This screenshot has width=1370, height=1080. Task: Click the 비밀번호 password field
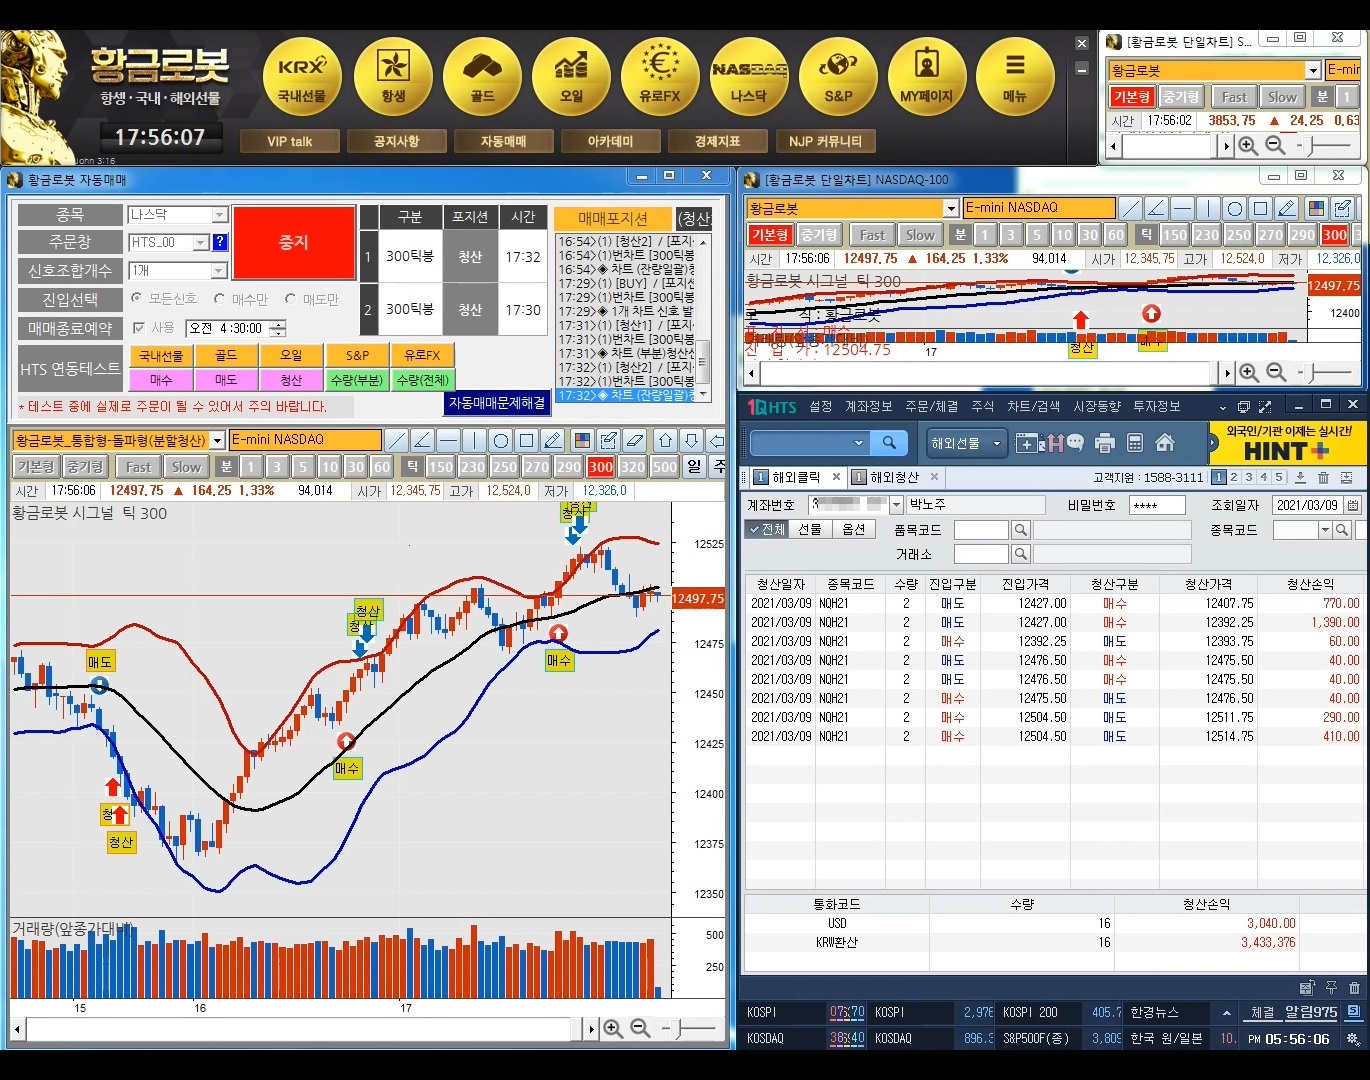pos(1157,505)
